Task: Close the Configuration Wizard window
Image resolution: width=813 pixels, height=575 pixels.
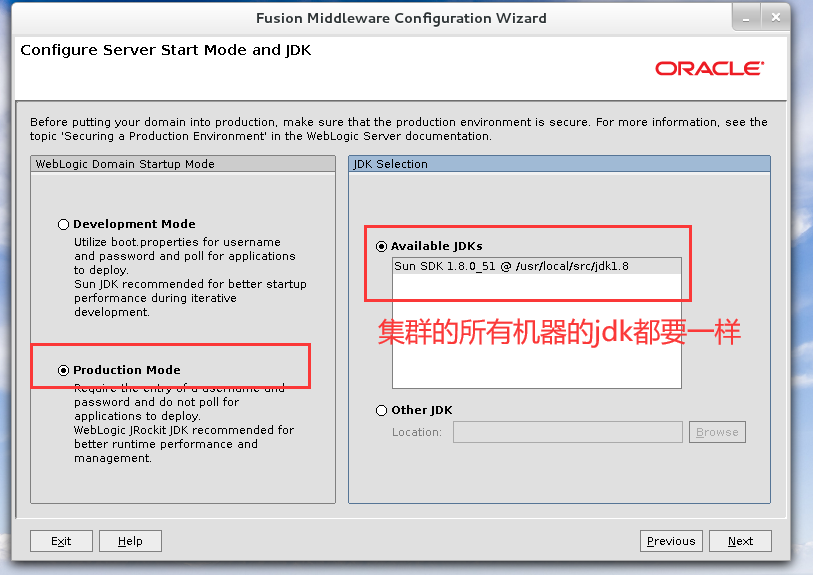Action: [x=776, y=18]
